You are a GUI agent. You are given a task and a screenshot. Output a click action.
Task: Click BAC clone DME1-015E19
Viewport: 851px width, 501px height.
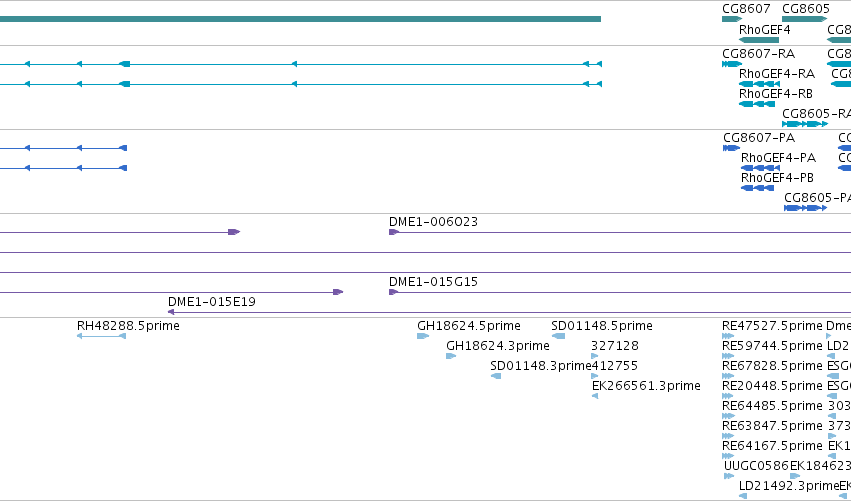[x=509, y=313]
